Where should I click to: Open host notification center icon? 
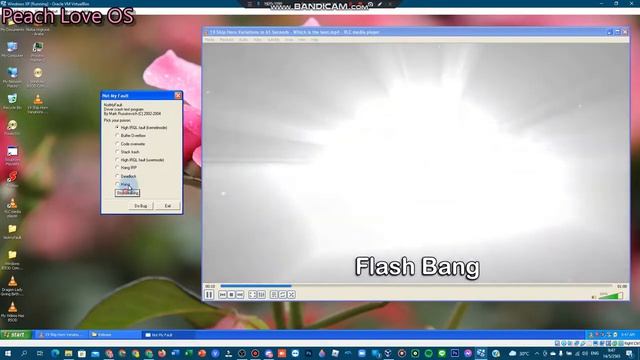[630, 353]
